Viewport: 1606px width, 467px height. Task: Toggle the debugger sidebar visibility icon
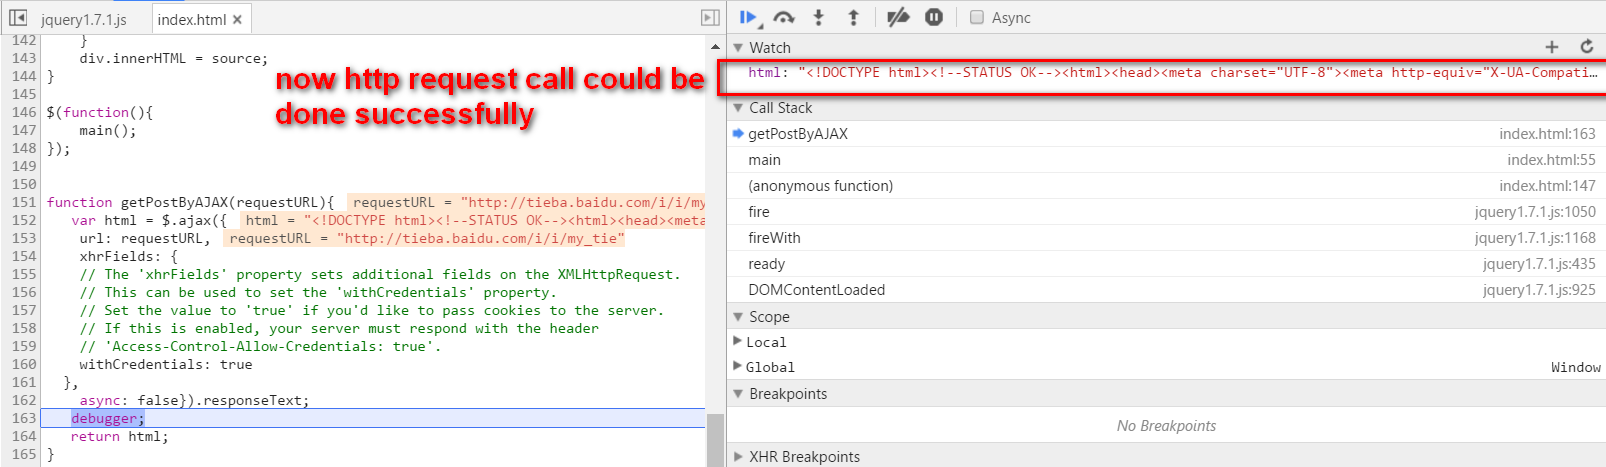point(710,18)
